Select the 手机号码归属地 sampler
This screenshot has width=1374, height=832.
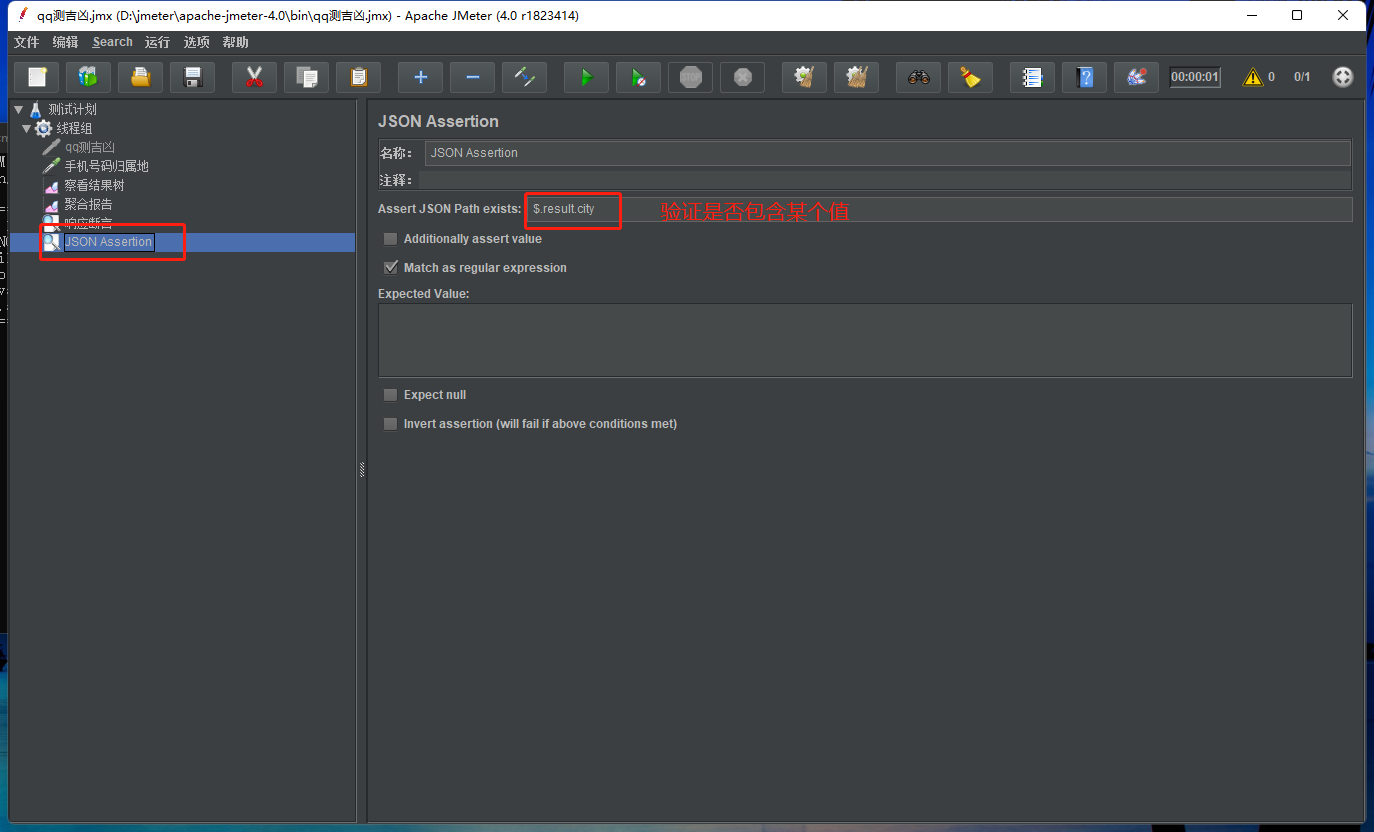(x=106, y=166)
